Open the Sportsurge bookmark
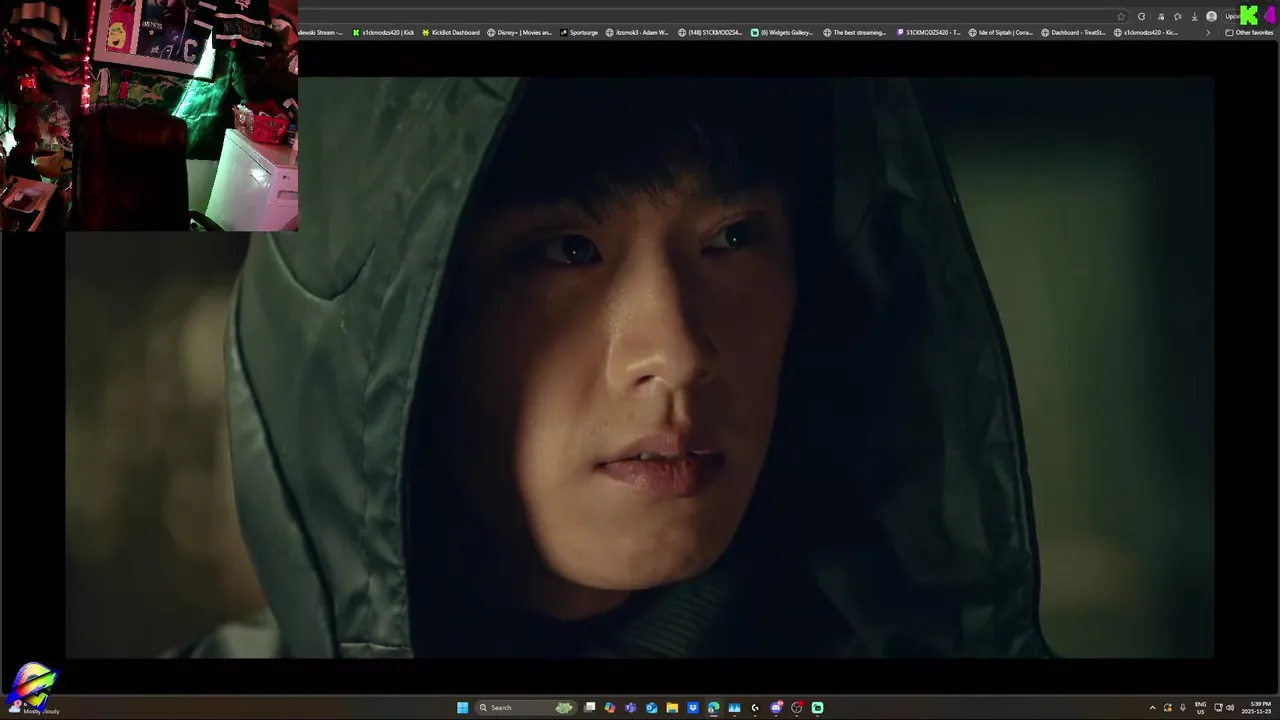The height and width of the screenshot is (720, 1280). (579, 32)
